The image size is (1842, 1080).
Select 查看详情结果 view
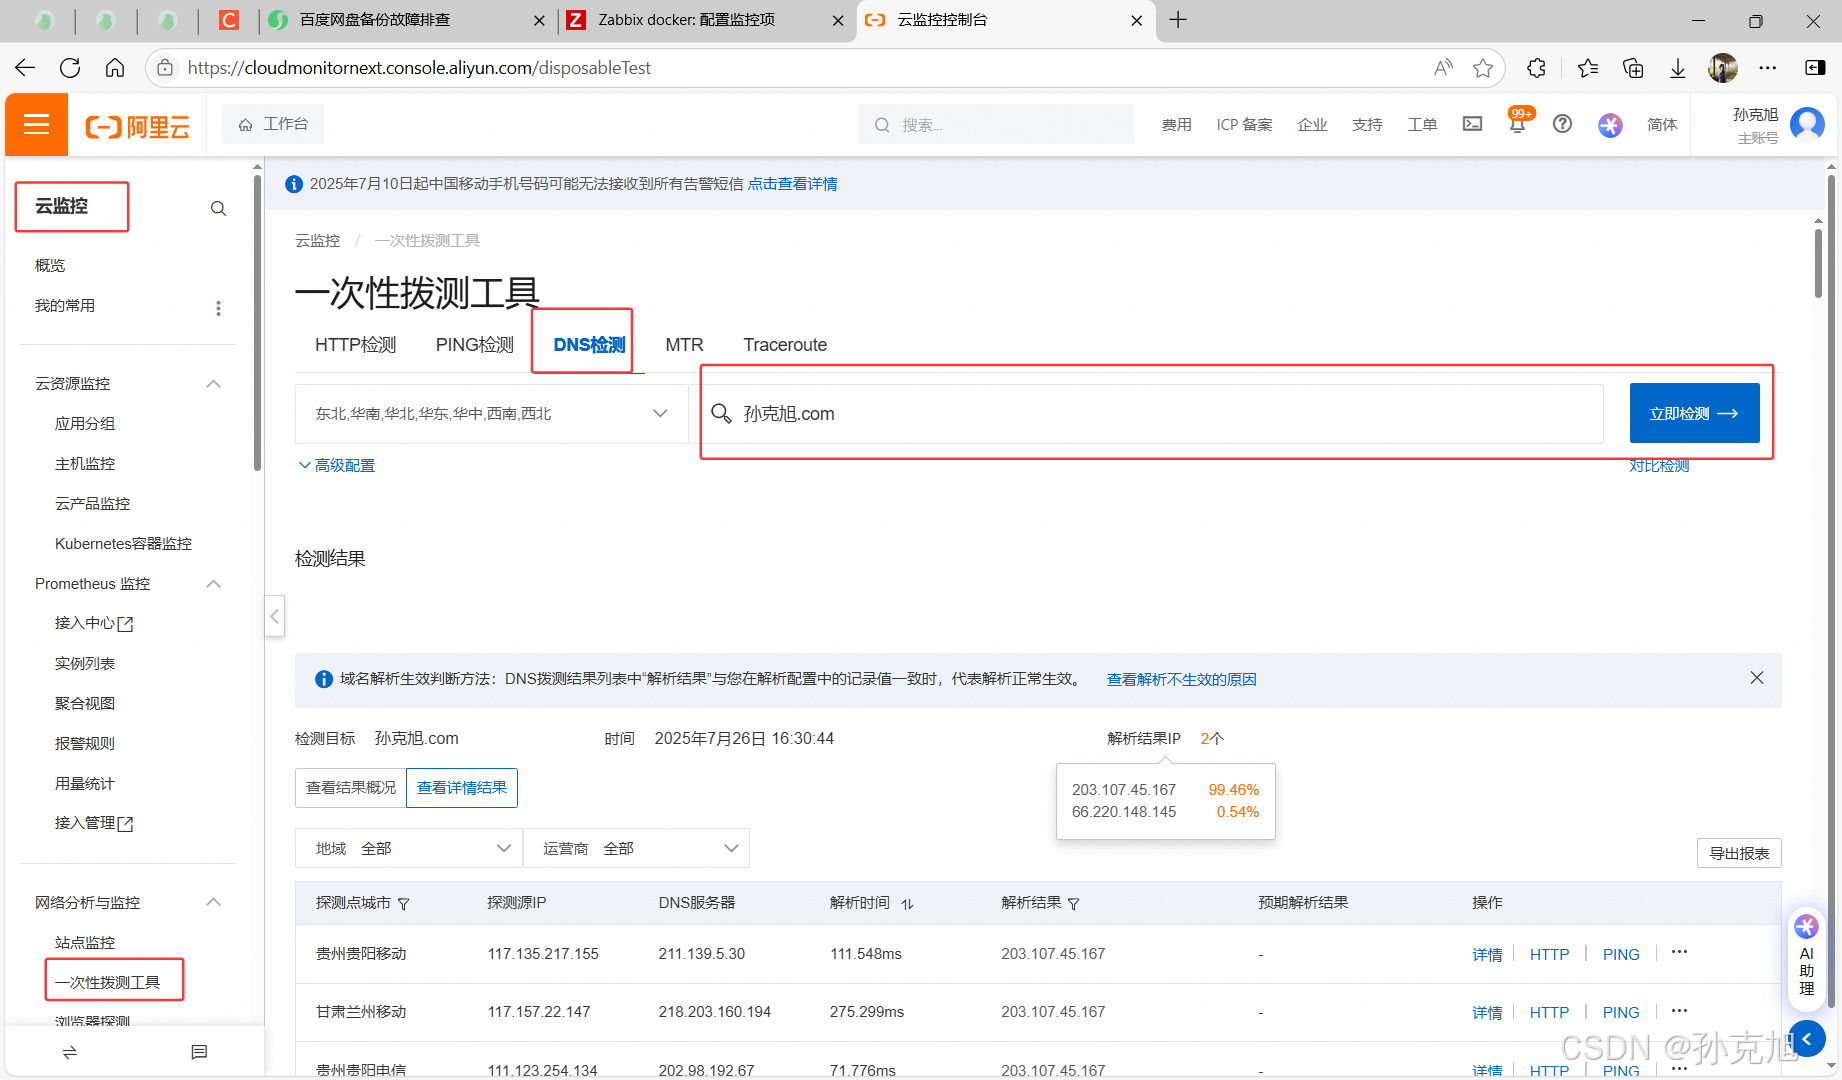pyautogui.click(x=461, y=787)
